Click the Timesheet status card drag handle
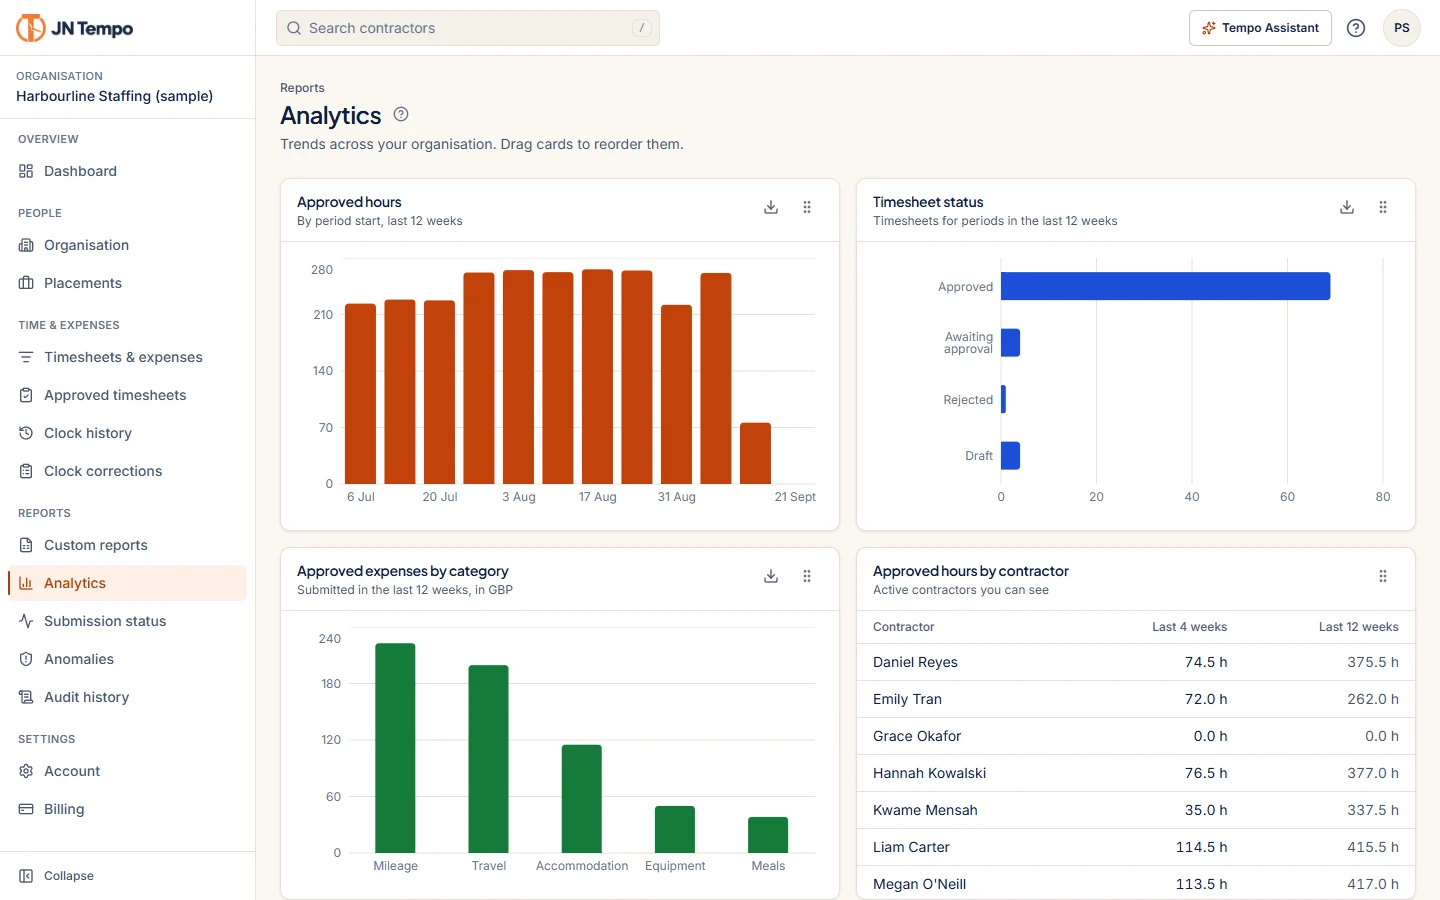Viewport: 1440px width, 900px height. 1383,207
